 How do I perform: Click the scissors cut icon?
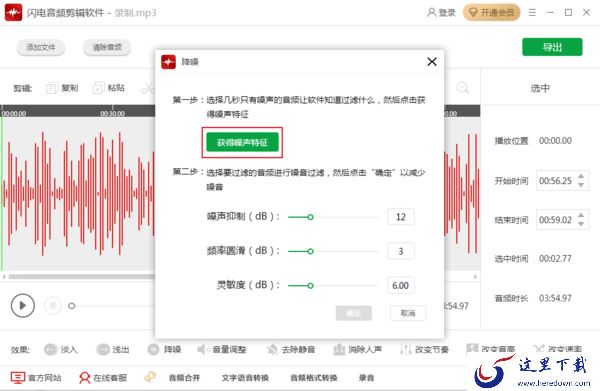point(147,88)
